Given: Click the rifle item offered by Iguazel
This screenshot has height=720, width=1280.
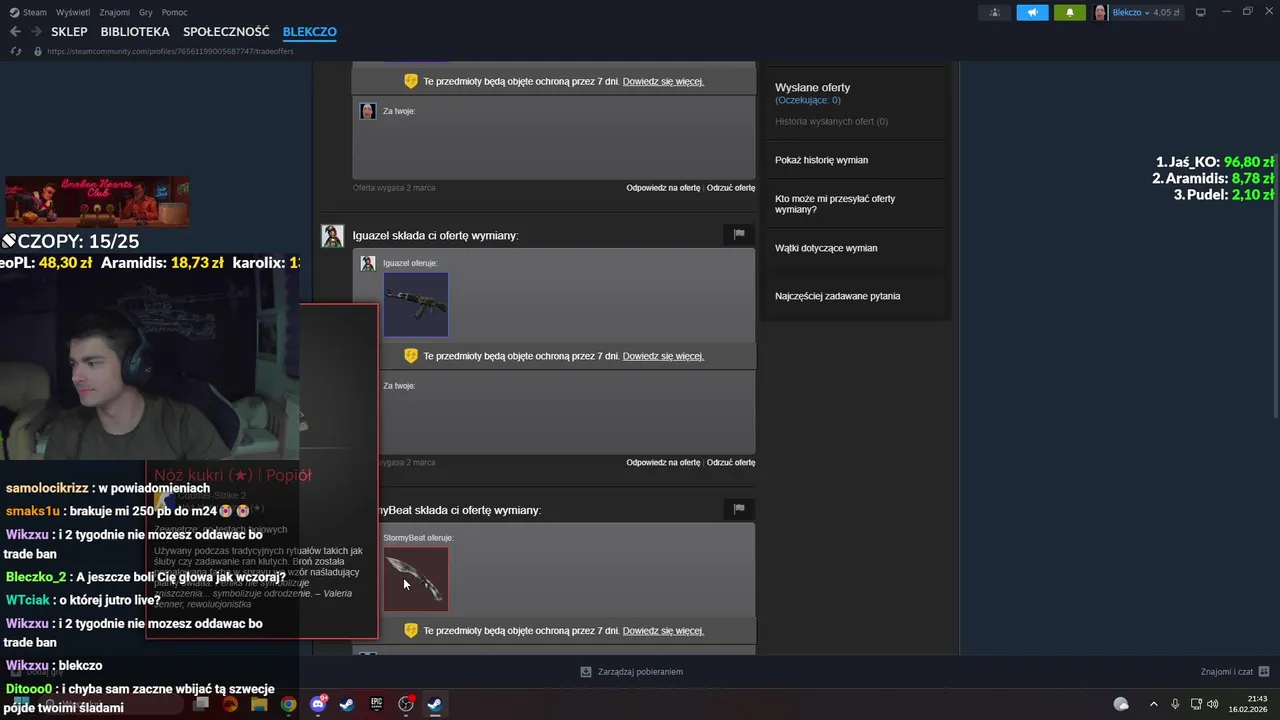Looking at the screenshot, I should [416, 304].
